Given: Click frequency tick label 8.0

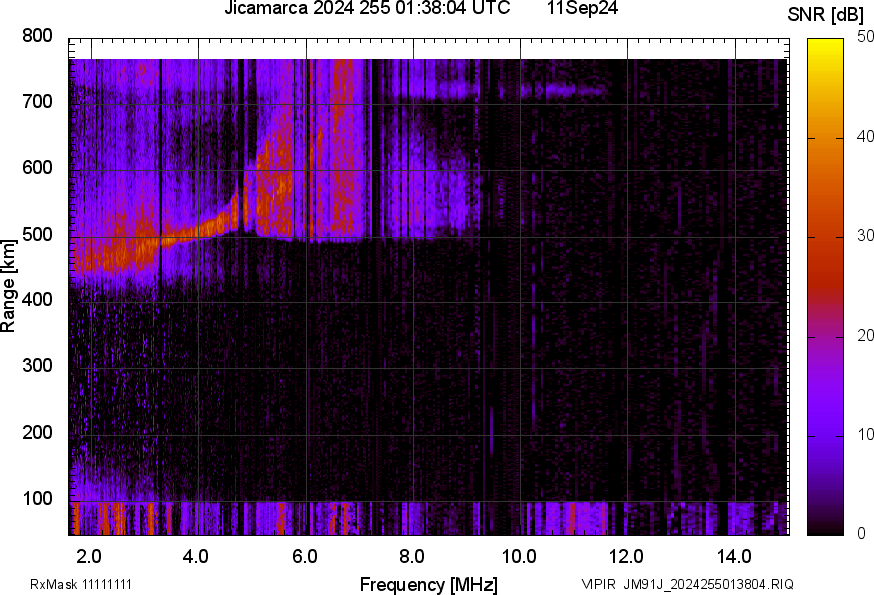Looking at the screenshot, I should pos(411,556).
